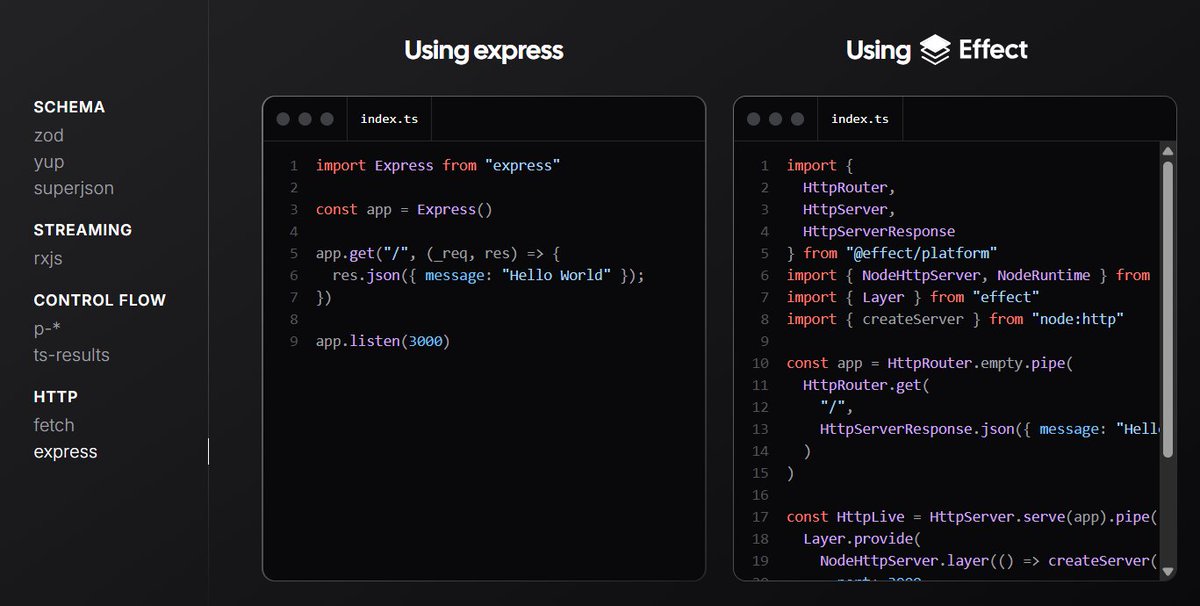Click "HttpRouter," on line 2 of Effect code
Image resolution: width=1200 pixels, height=606 pixels.
click(x=849, y=187)
